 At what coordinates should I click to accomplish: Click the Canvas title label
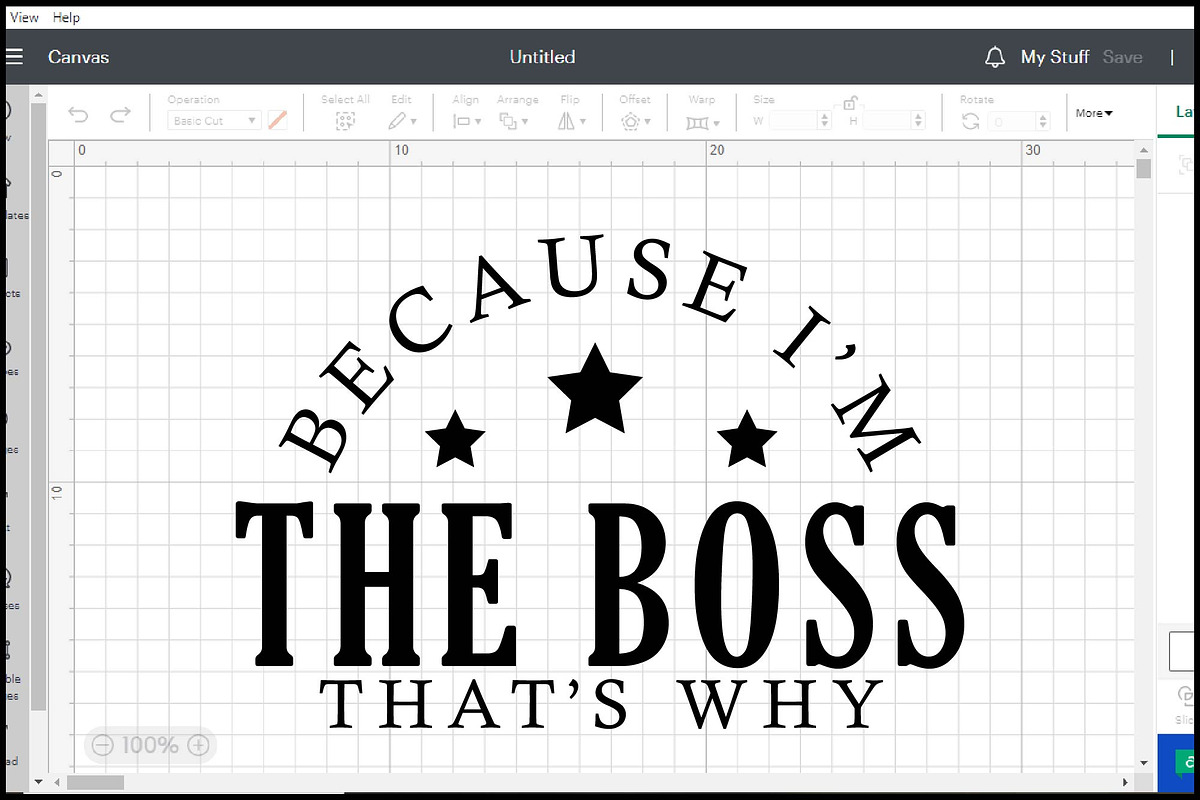click(x=78, y=57)
